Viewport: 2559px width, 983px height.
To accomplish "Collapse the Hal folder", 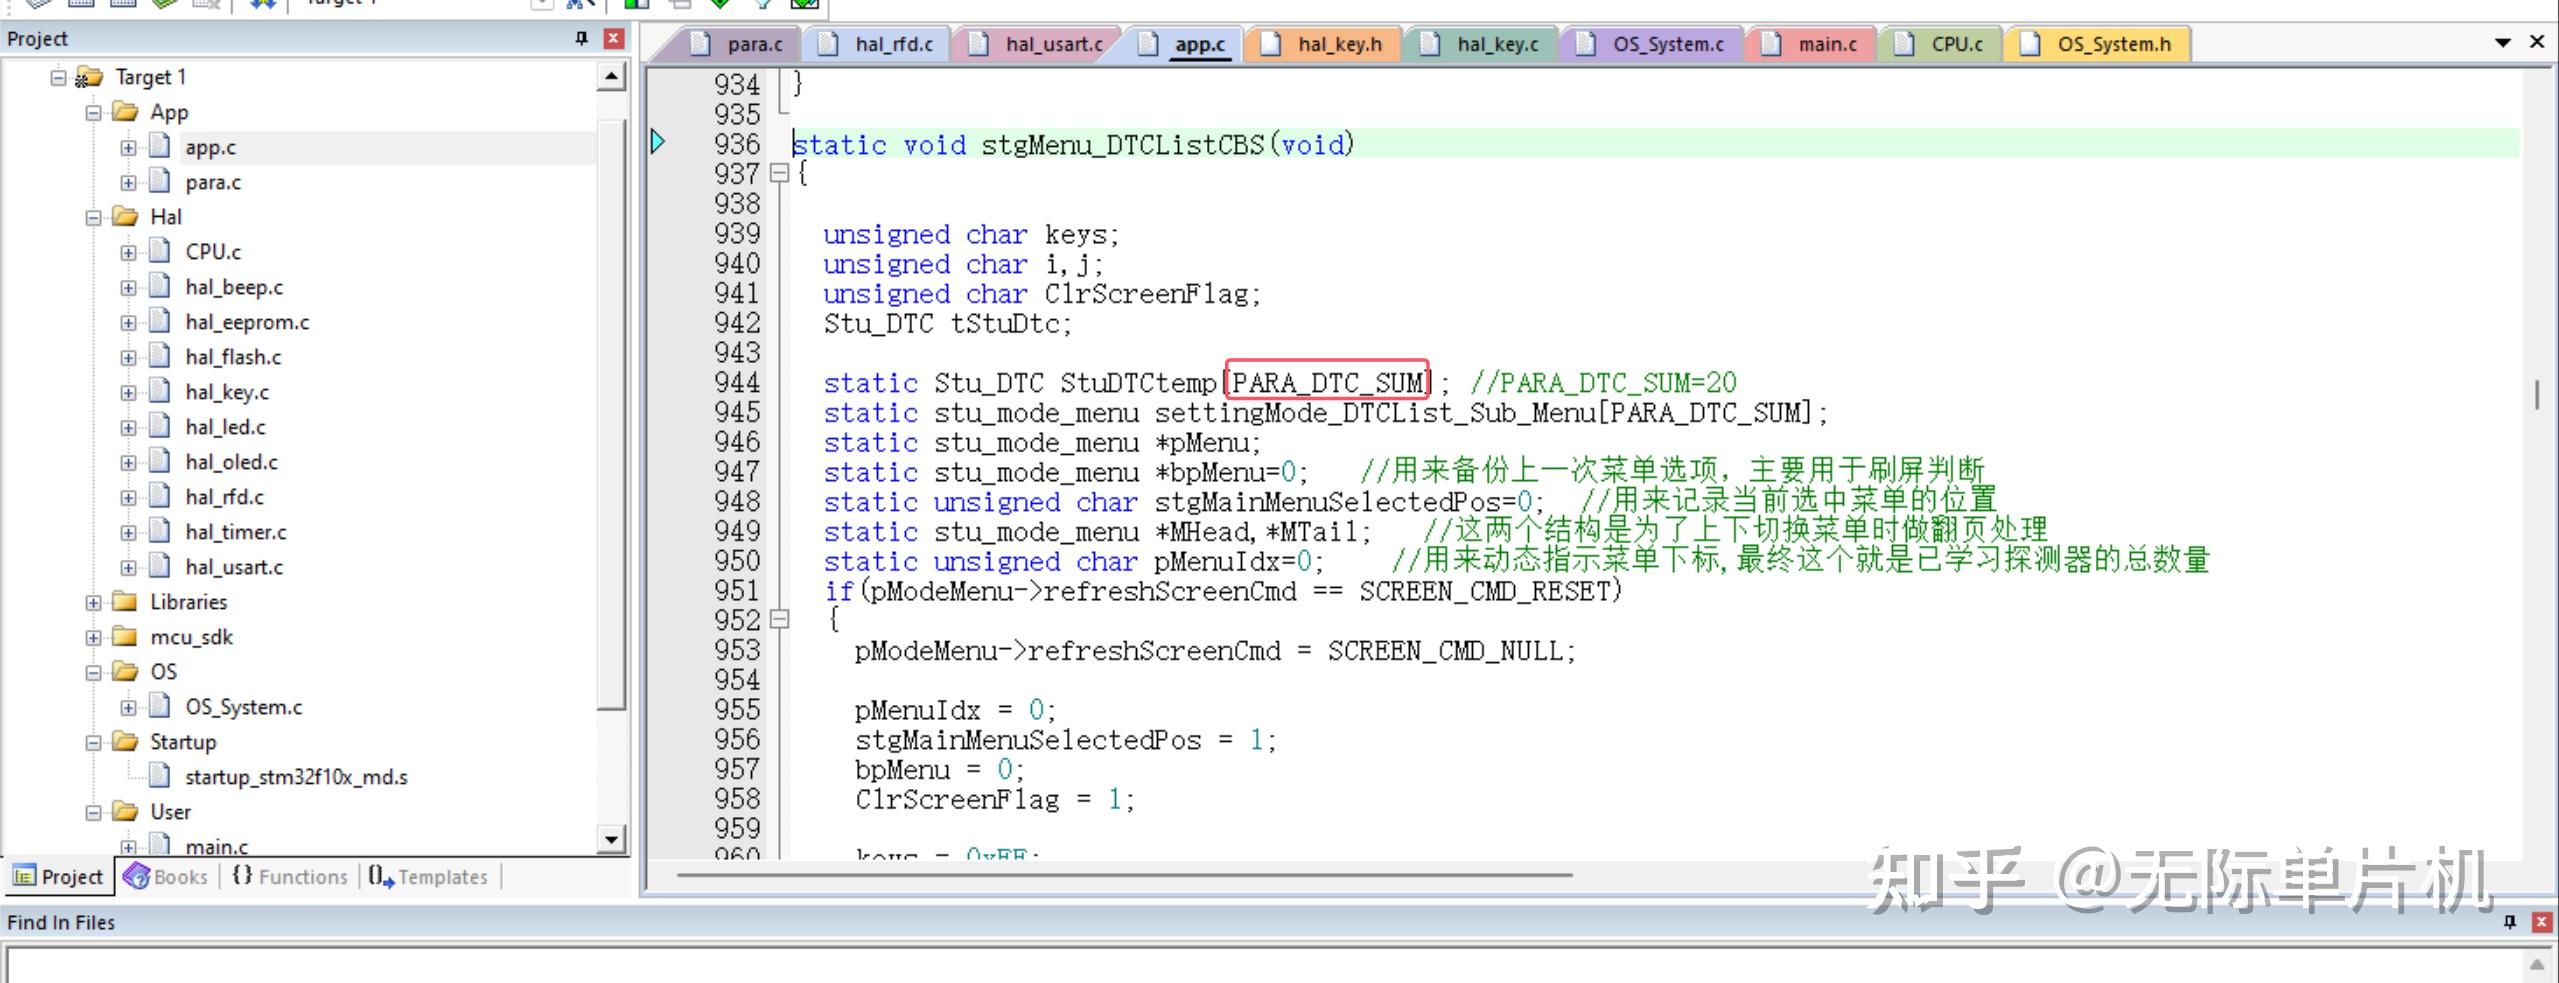I will tap(93, 217).
